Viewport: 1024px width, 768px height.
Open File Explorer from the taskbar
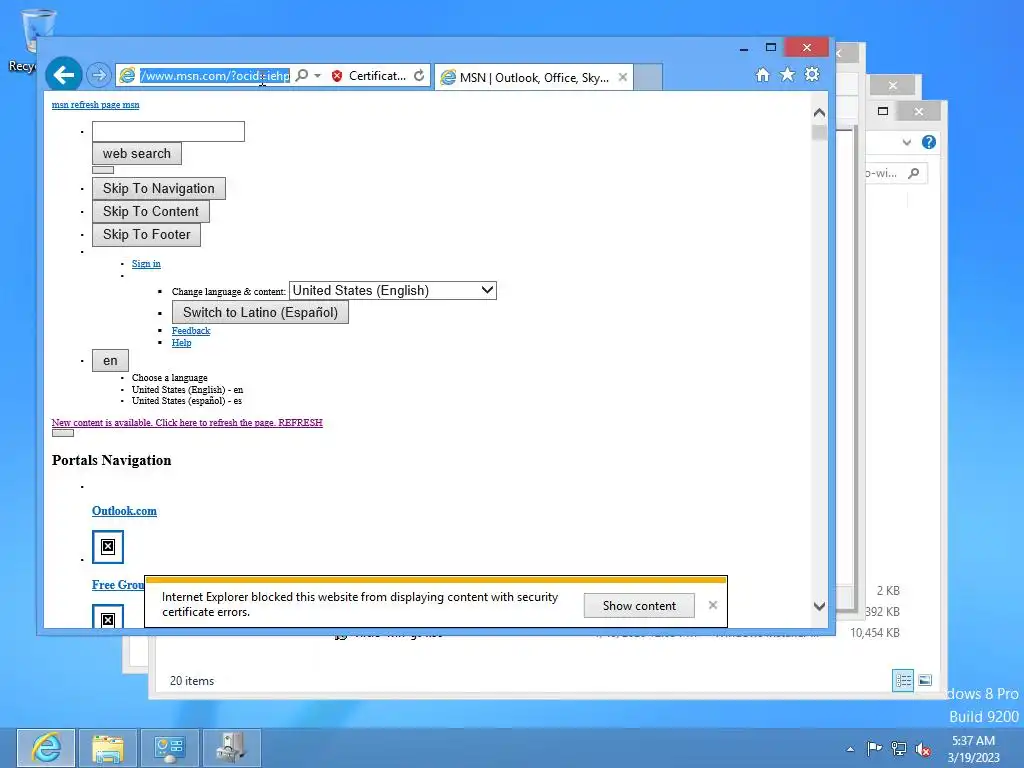pyautogui.click(x=108, y=748)
